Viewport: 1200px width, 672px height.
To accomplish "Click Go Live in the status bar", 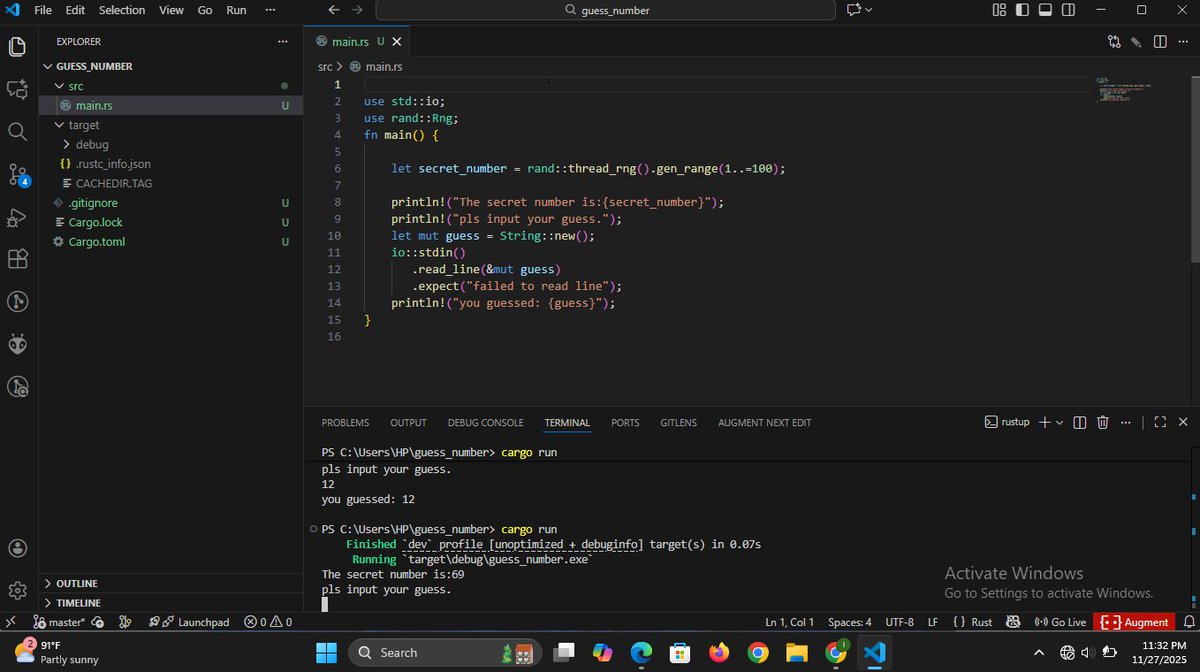I will point(1060,621).
